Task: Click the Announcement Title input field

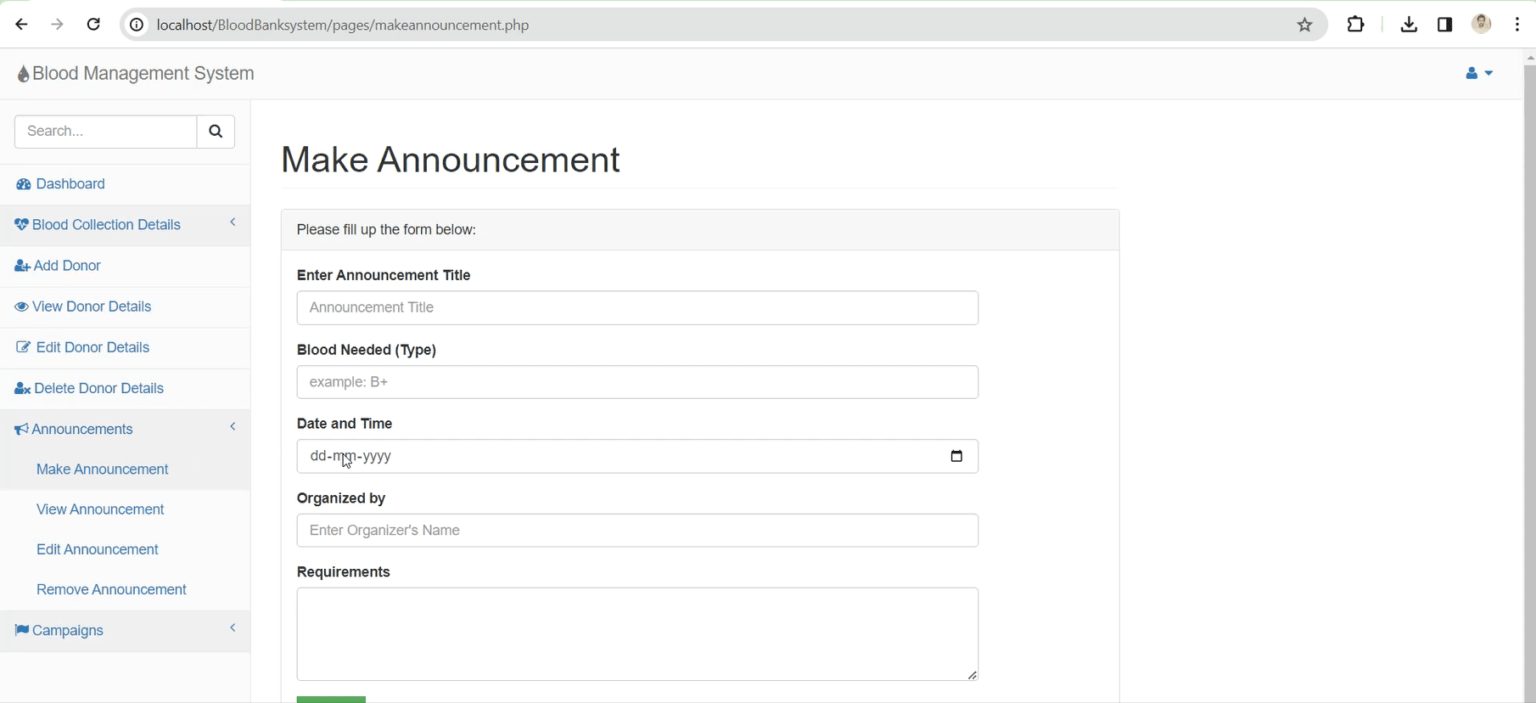Action: (x=637, y=307)
